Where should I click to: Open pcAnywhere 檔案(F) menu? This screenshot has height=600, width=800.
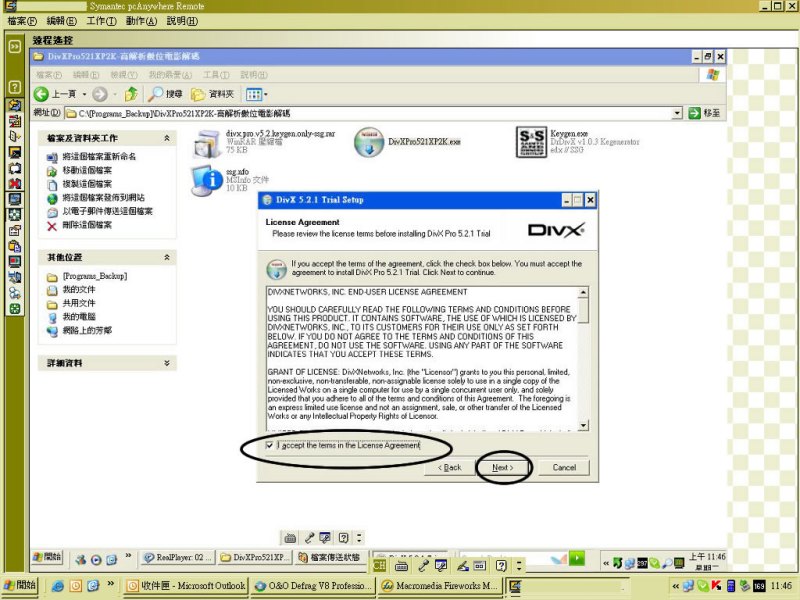click(x=22, y=21)
